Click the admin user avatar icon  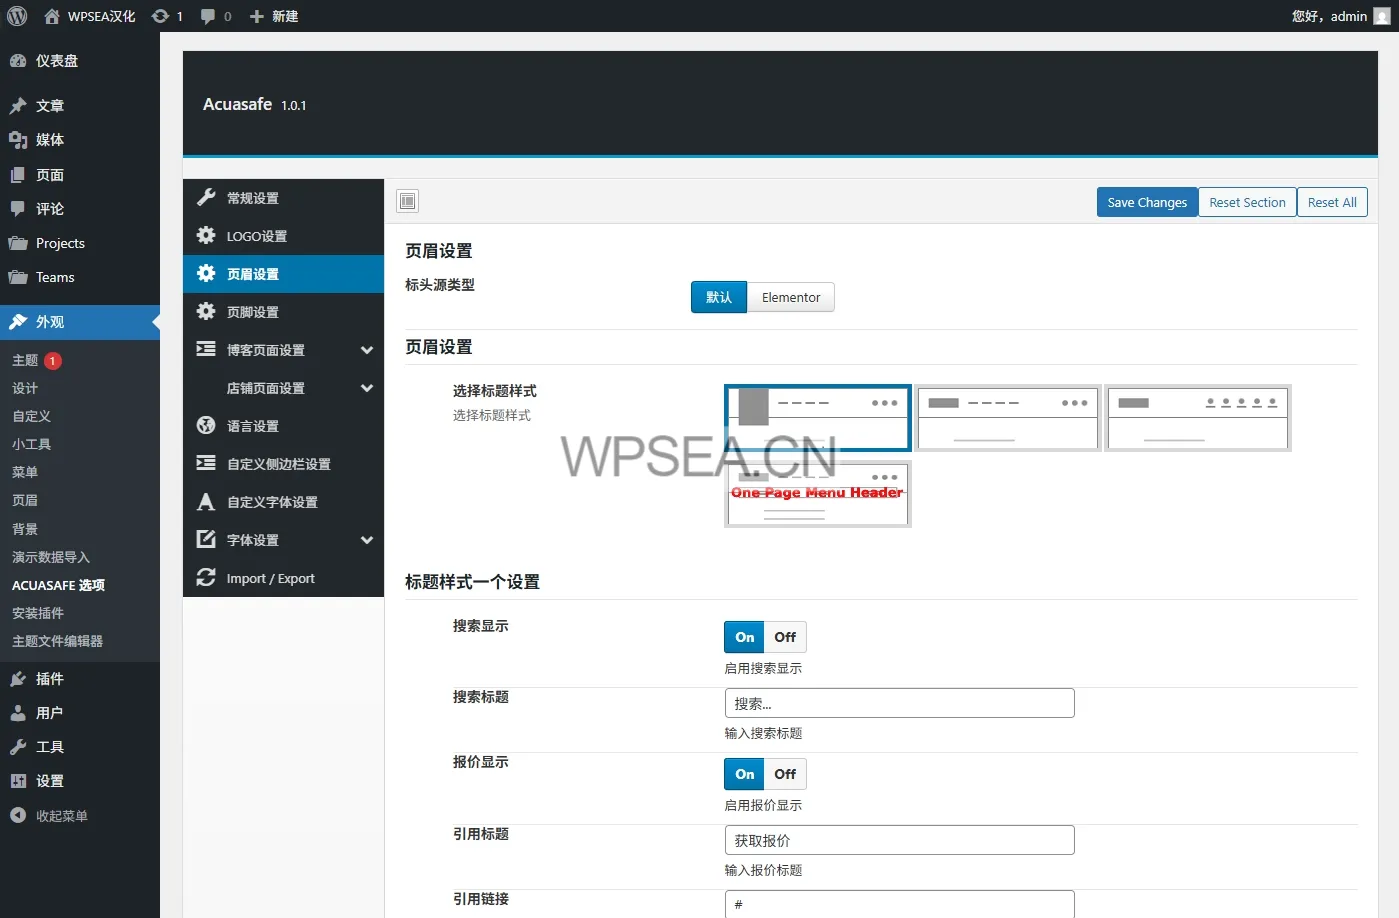click(1381, 16)
